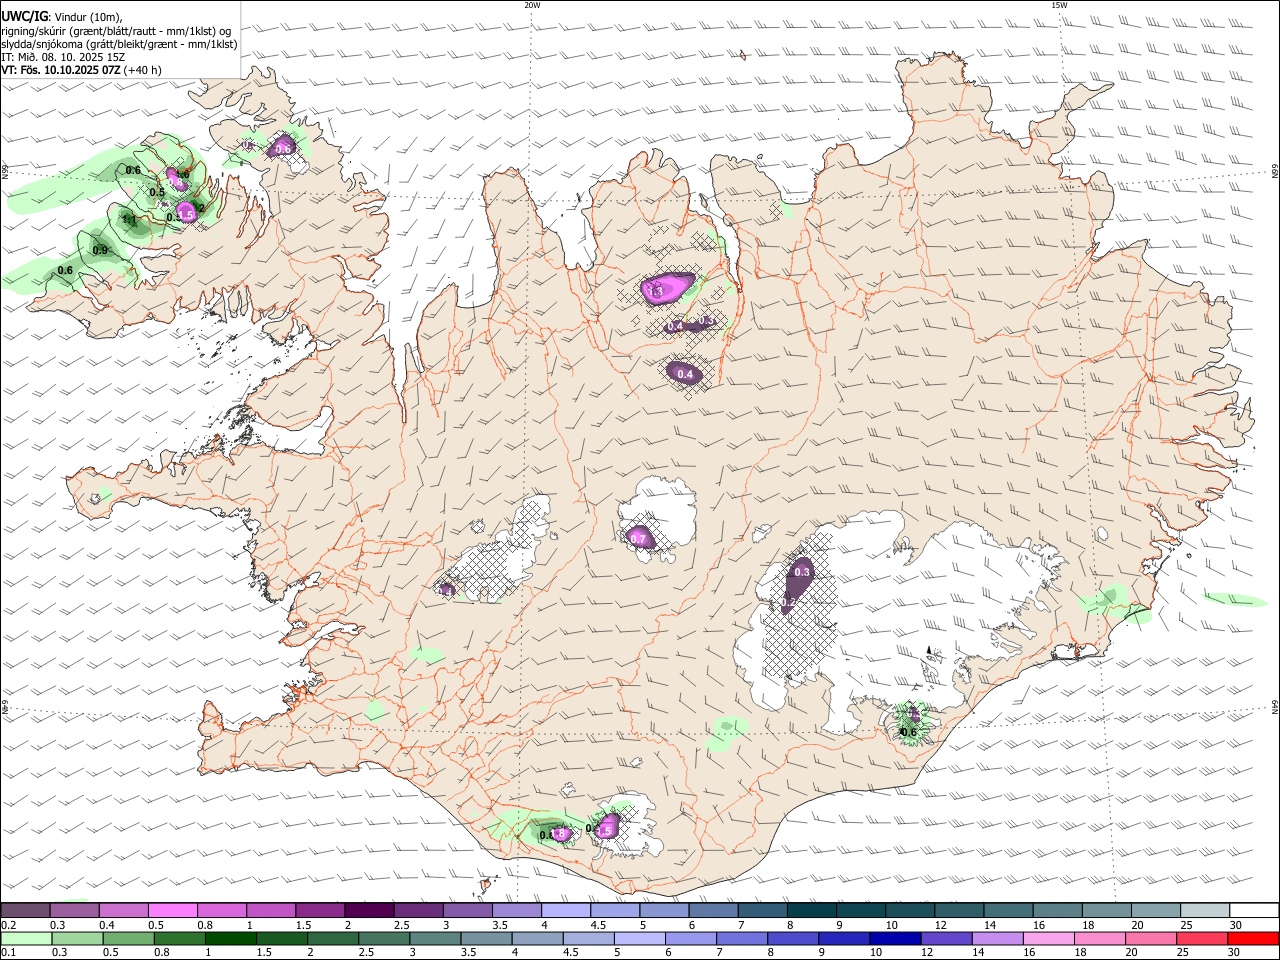Click the 20W longitude label

tap(532, 5)
